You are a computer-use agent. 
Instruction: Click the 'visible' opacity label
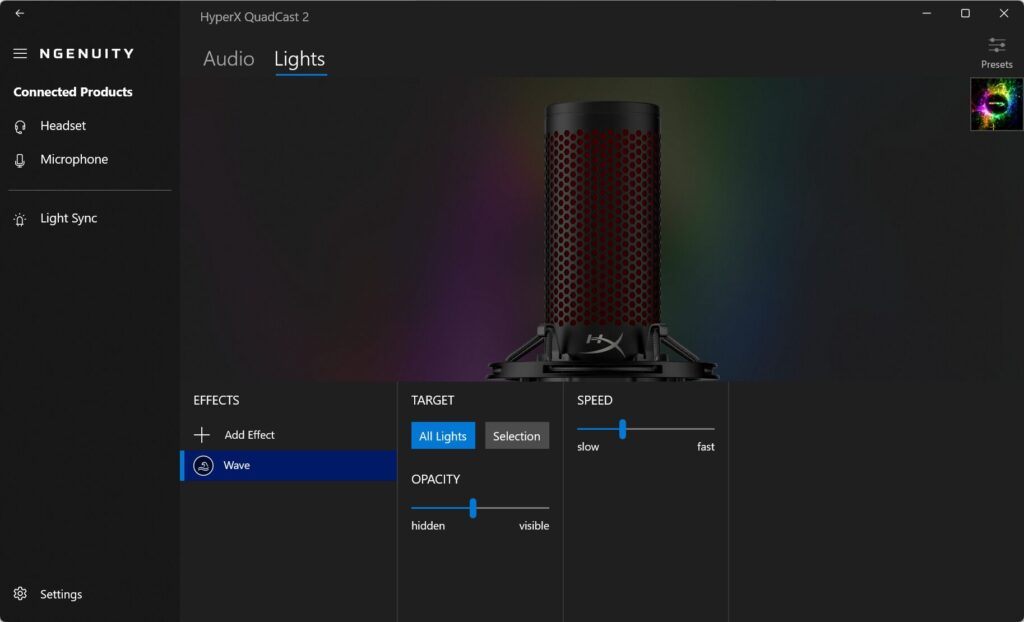pos(534,526)
